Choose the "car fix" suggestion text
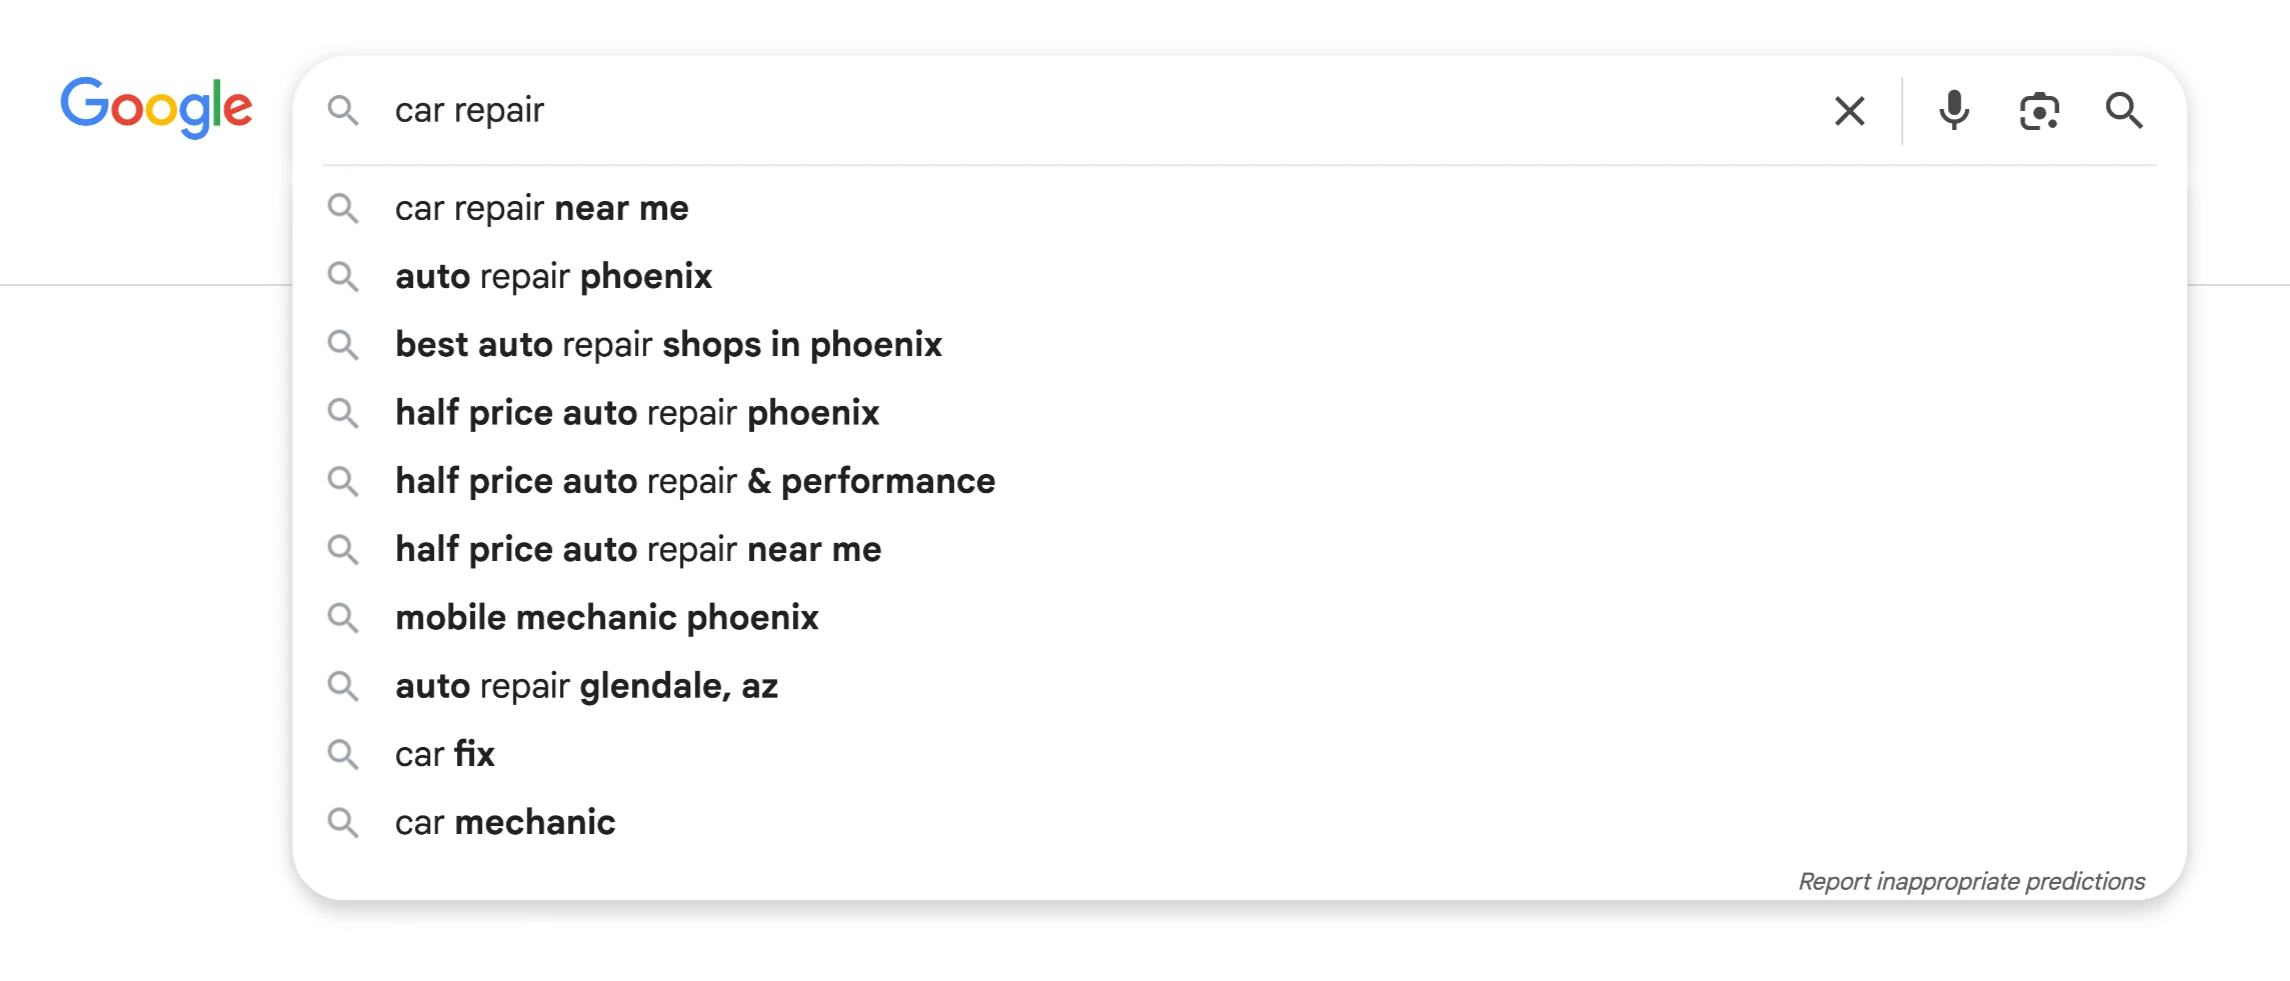Viewport: 2290px width, 981px height. [445, 754]
